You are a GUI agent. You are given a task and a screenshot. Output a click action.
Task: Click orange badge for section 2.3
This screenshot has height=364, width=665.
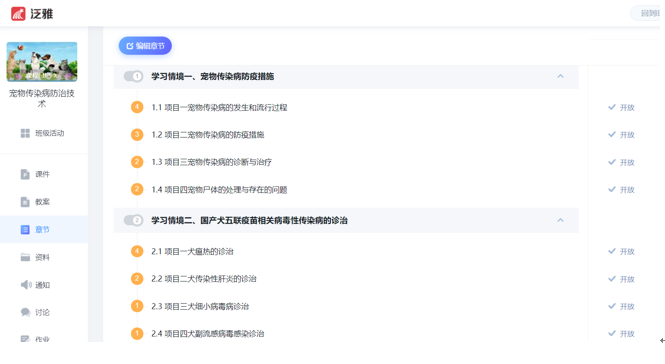click(x=137, y=306)
